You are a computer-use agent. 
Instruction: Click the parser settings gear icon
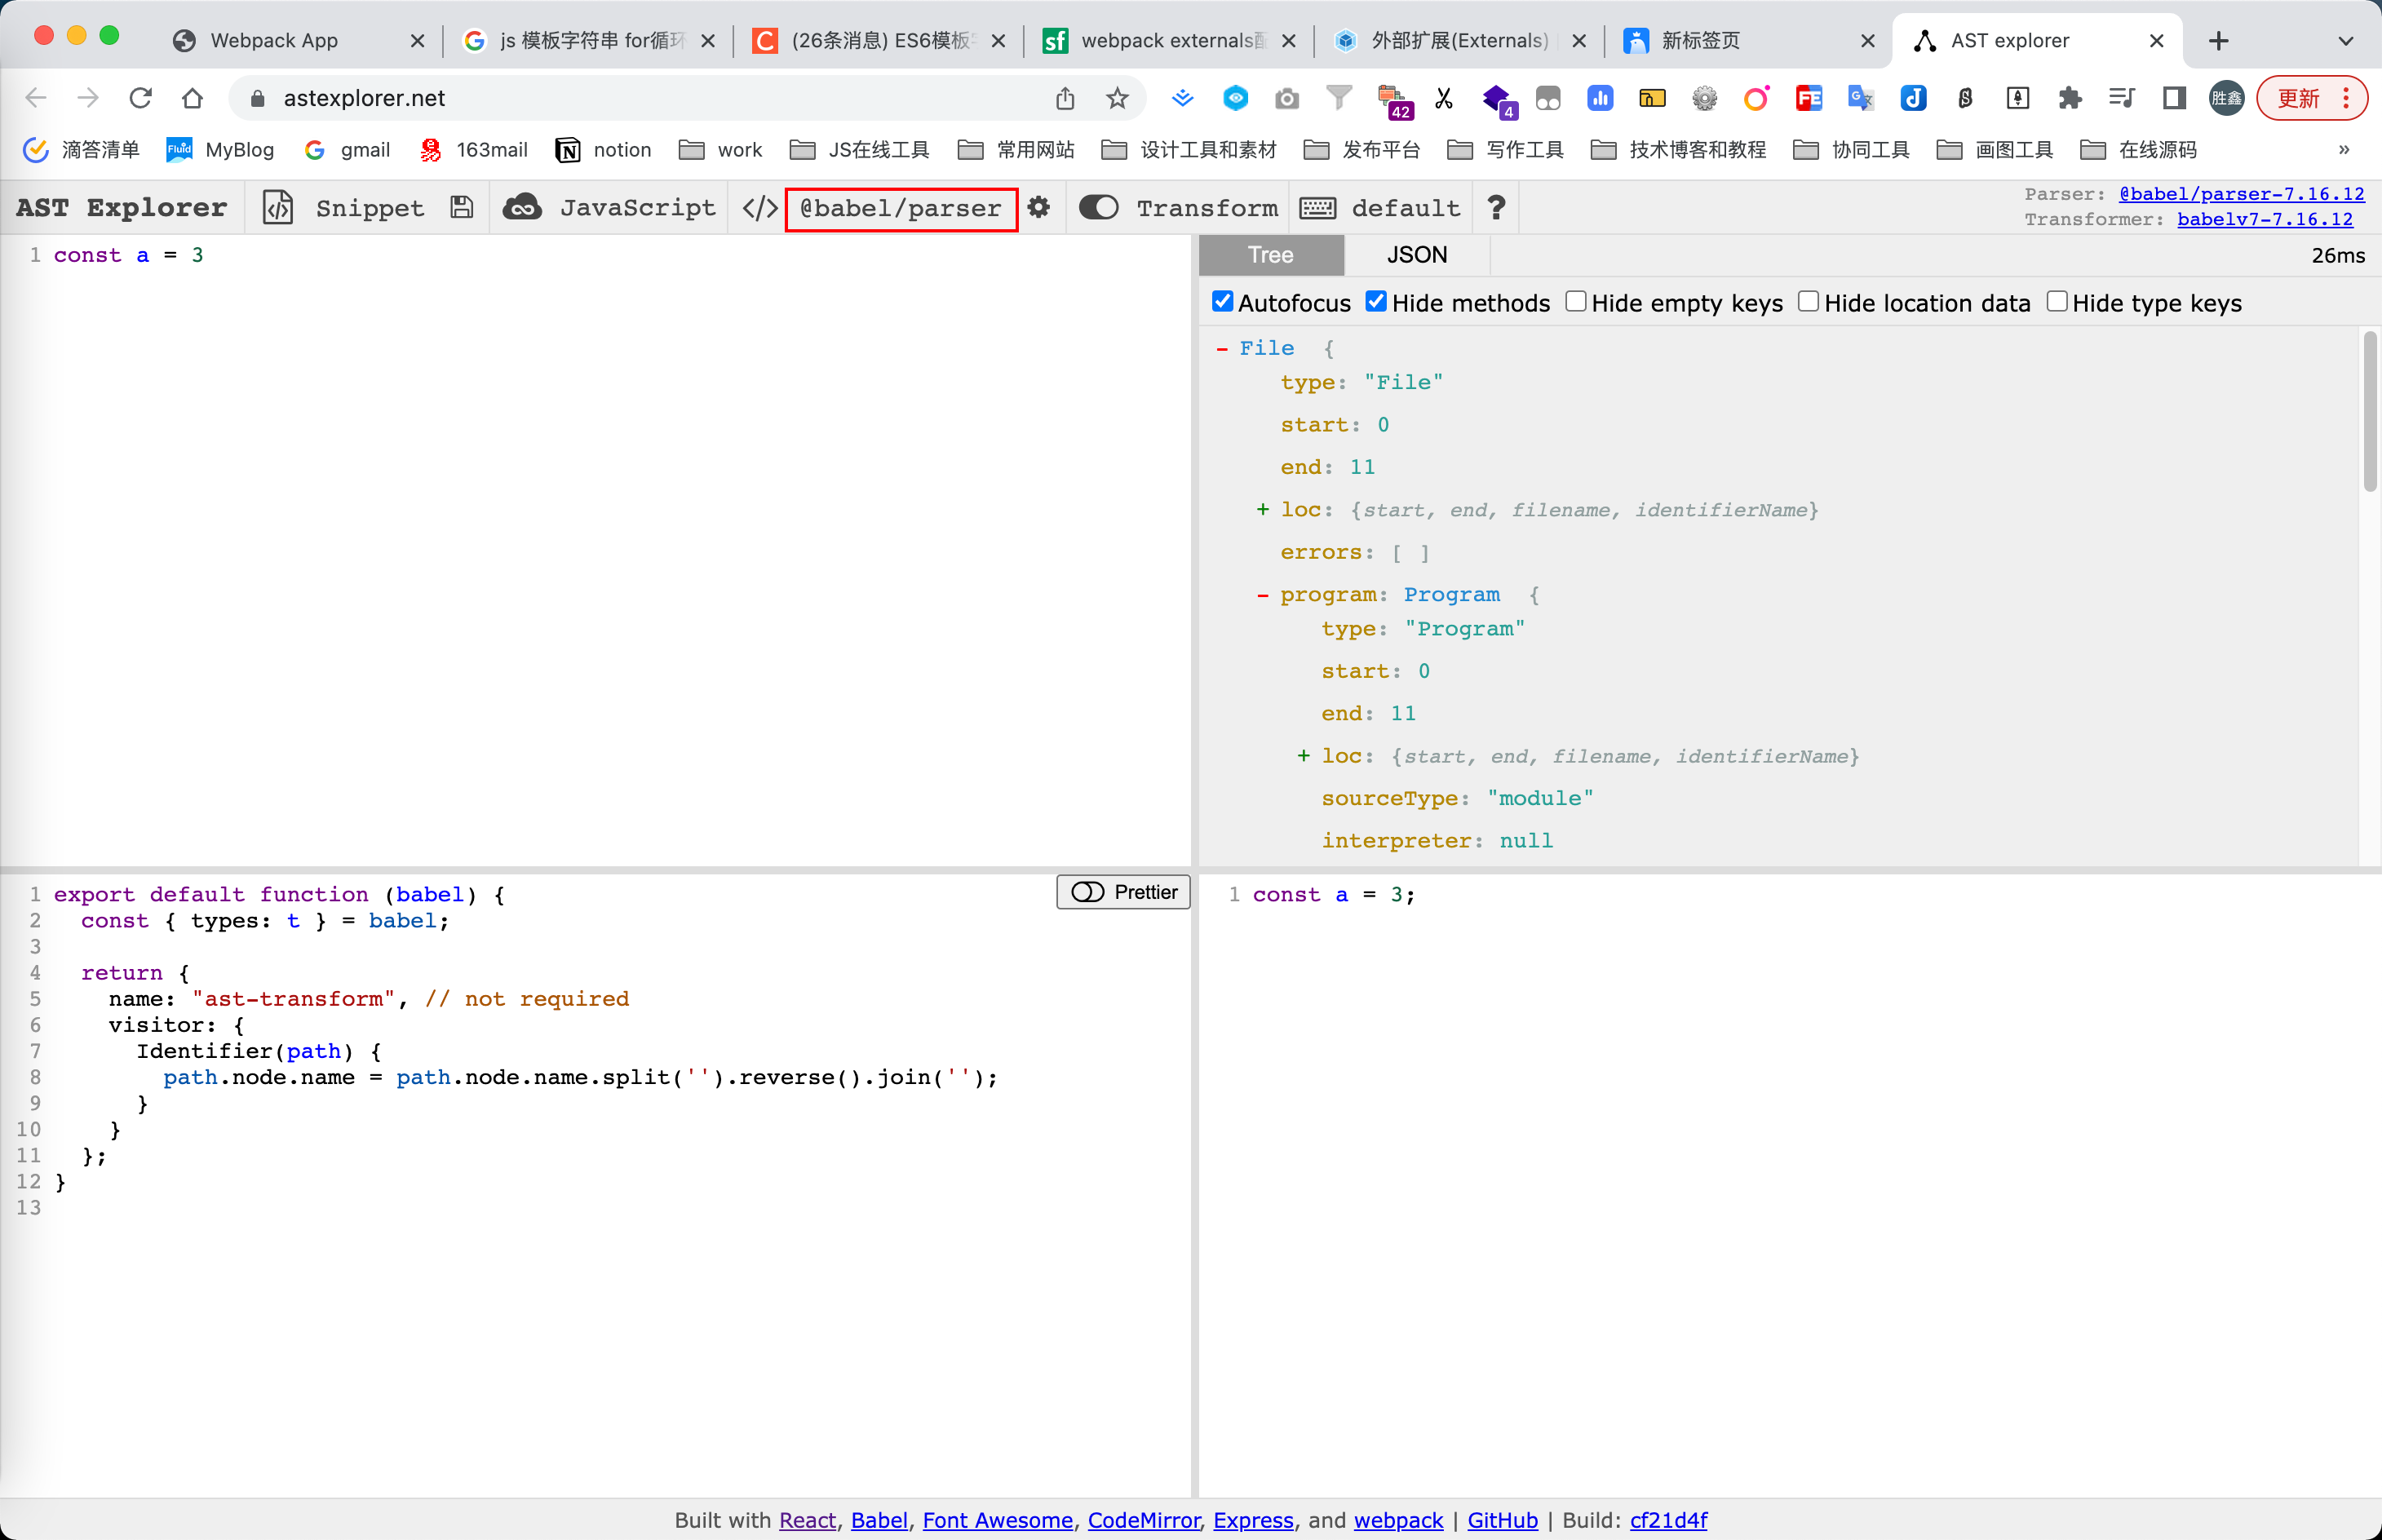point(1039,207)
